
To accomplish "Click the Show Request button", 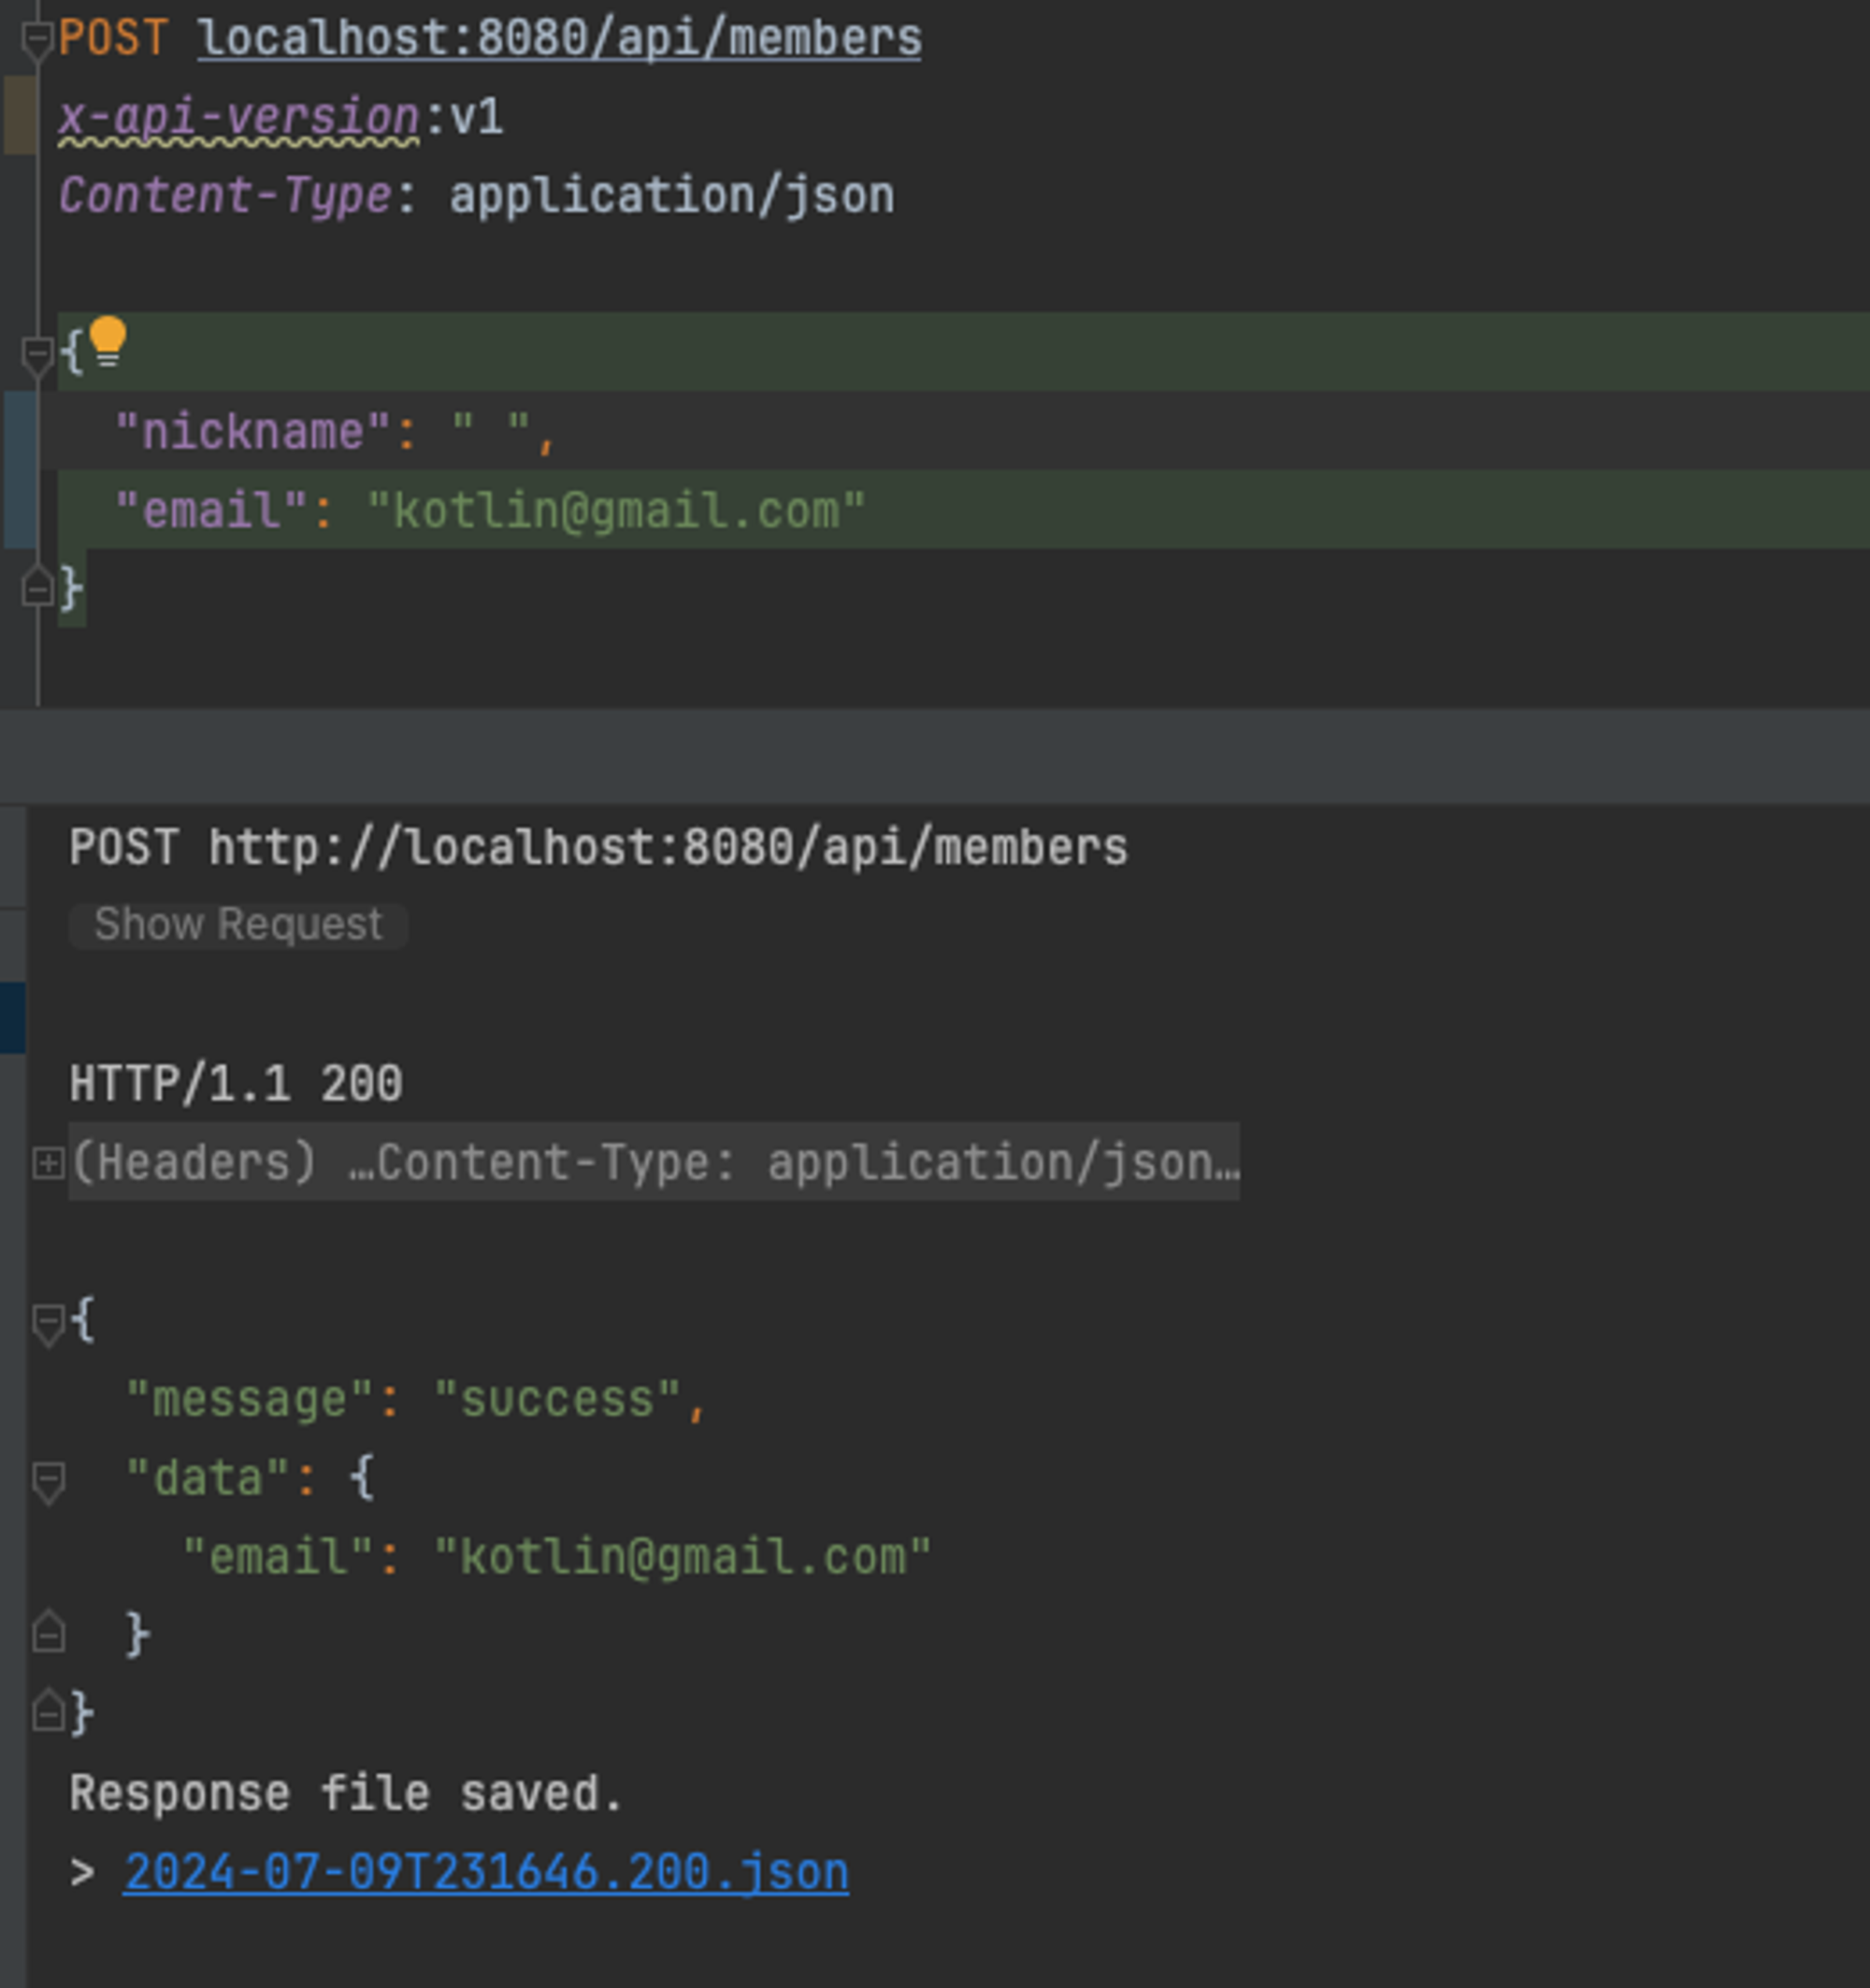I will [x=238, y=925].
